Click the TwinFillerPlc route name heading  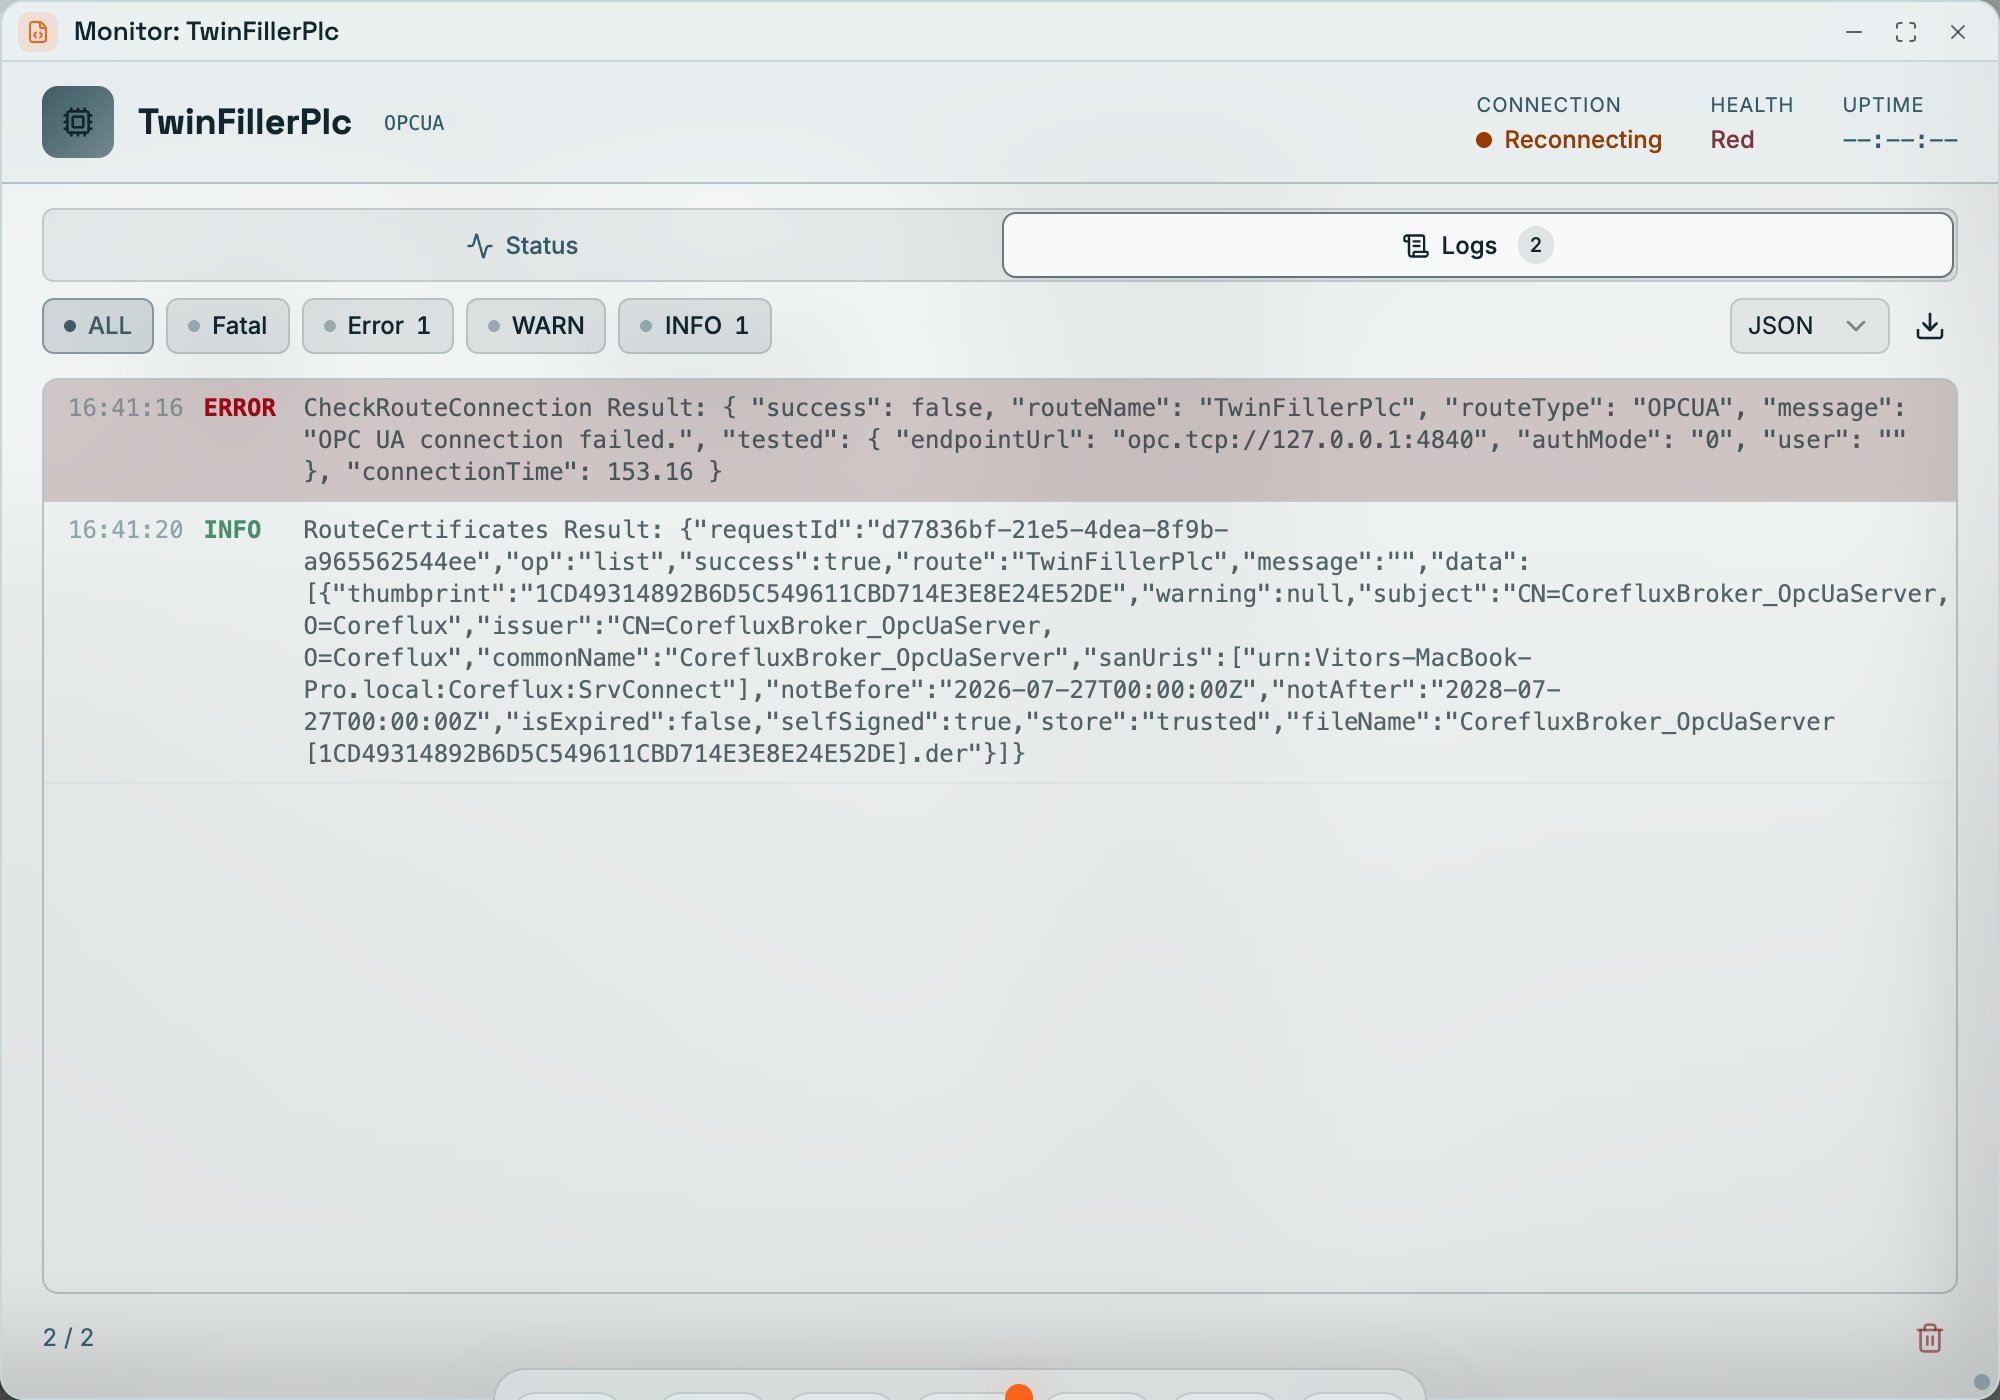[x=245, y=122]
